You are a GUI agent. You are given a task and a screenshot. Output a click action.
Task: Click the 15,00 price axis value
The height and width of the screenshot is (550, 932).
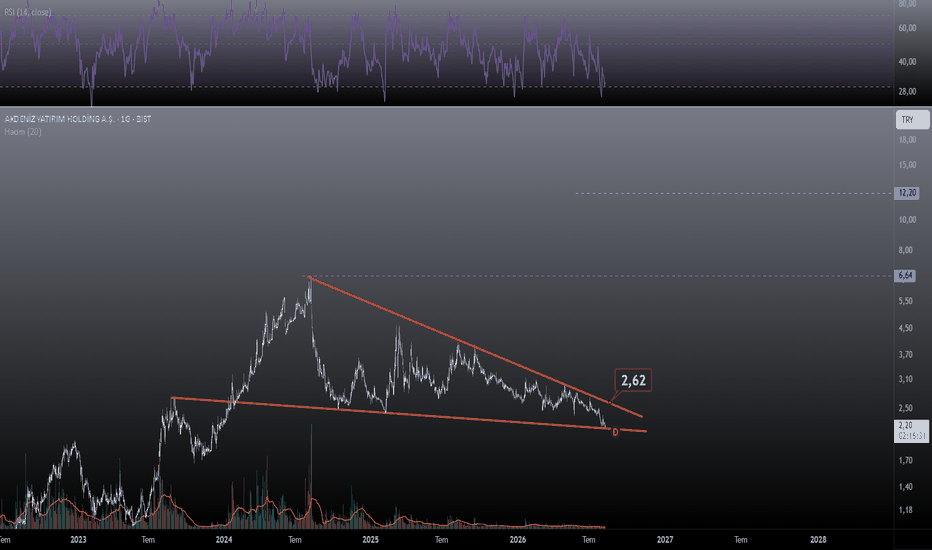[x=907, y=165]
